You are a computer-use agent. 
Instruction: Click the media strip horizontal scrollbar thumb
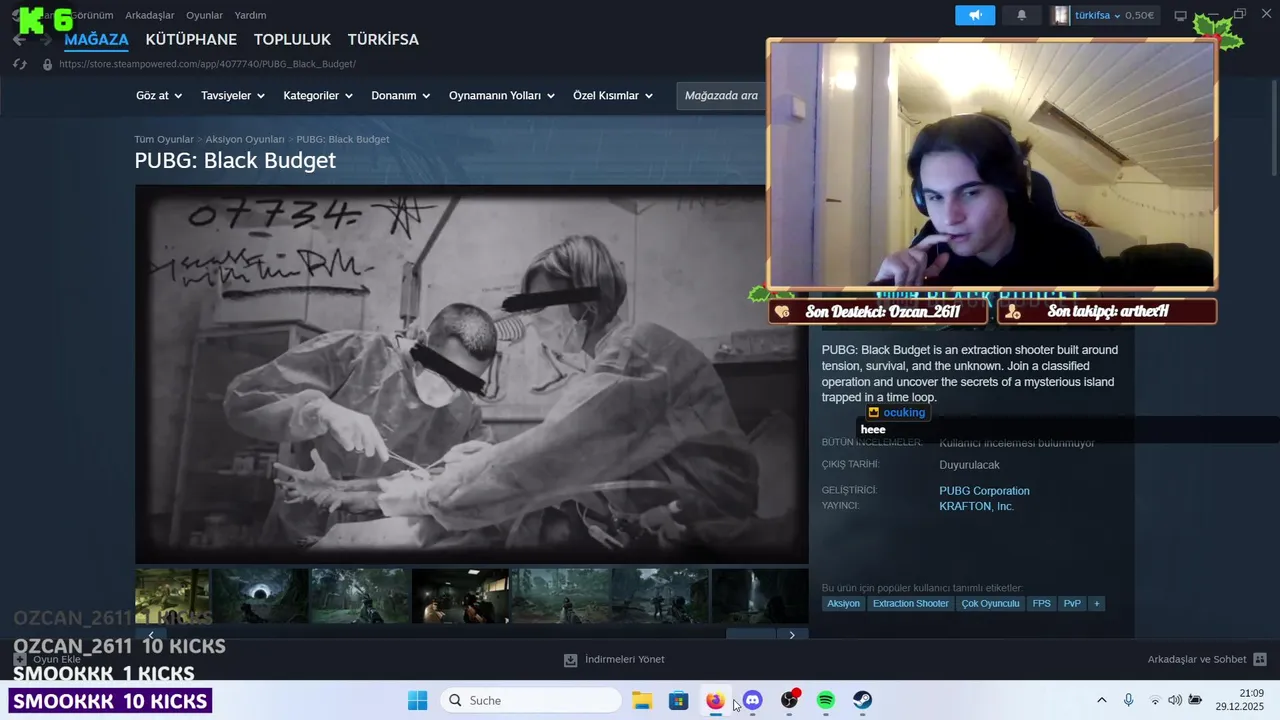click(x=750, y=634)
